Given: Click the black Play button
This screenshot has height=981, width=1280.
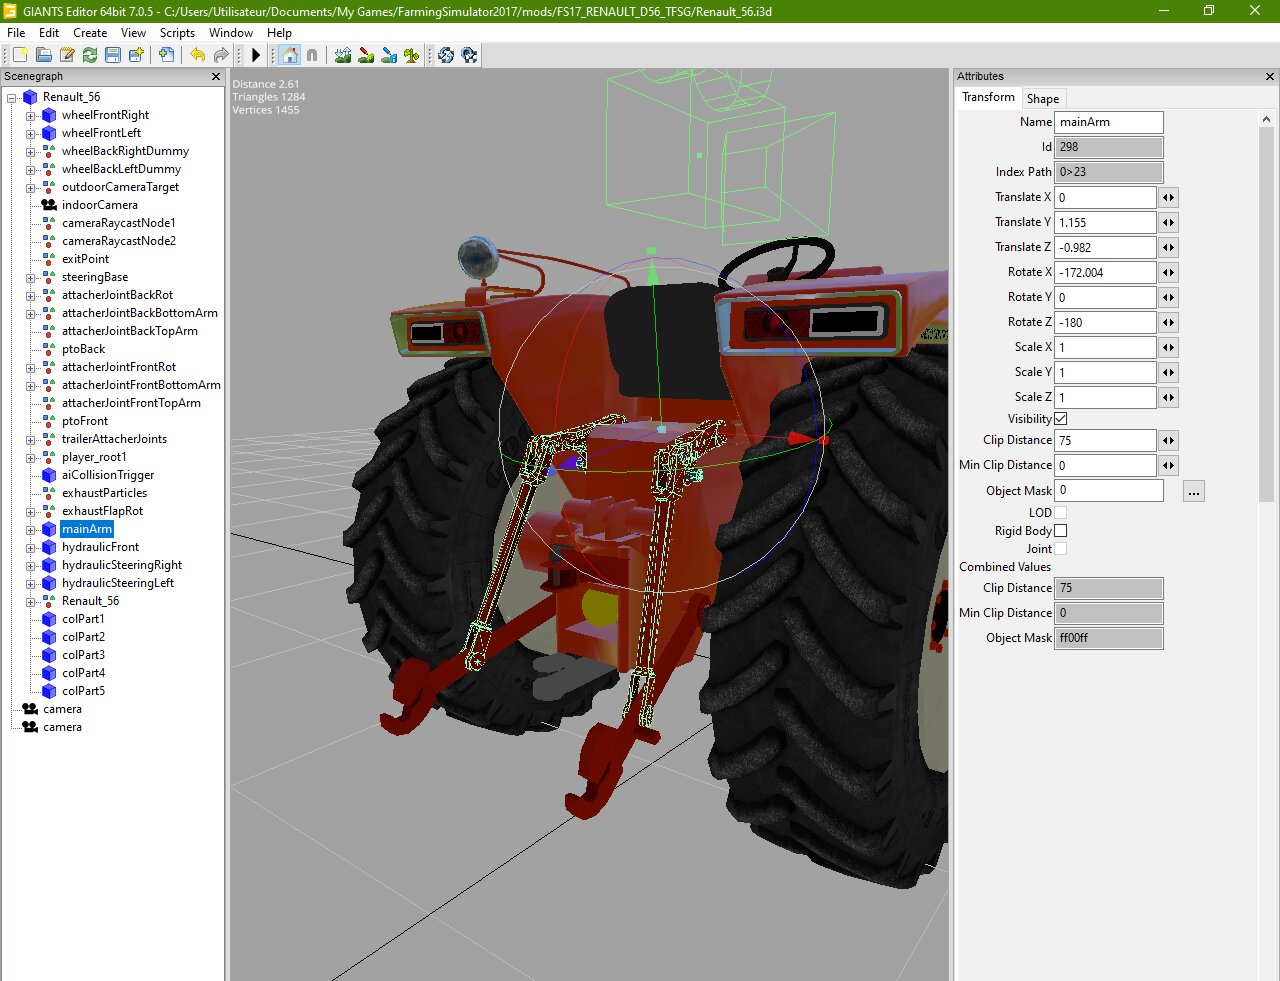Looking at the screenshot, I should (256, 55).
